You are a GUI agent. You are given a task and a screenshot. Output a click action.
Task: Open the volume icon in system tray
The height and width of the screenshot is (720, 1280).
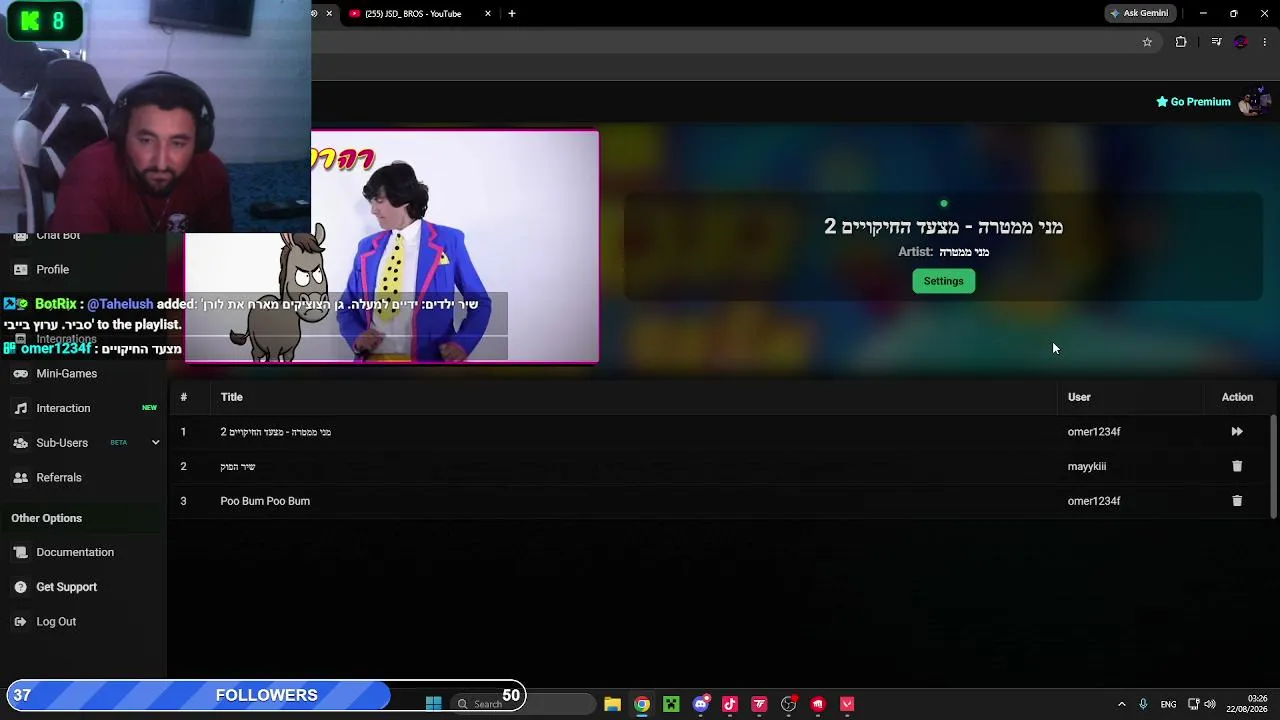1210,704
